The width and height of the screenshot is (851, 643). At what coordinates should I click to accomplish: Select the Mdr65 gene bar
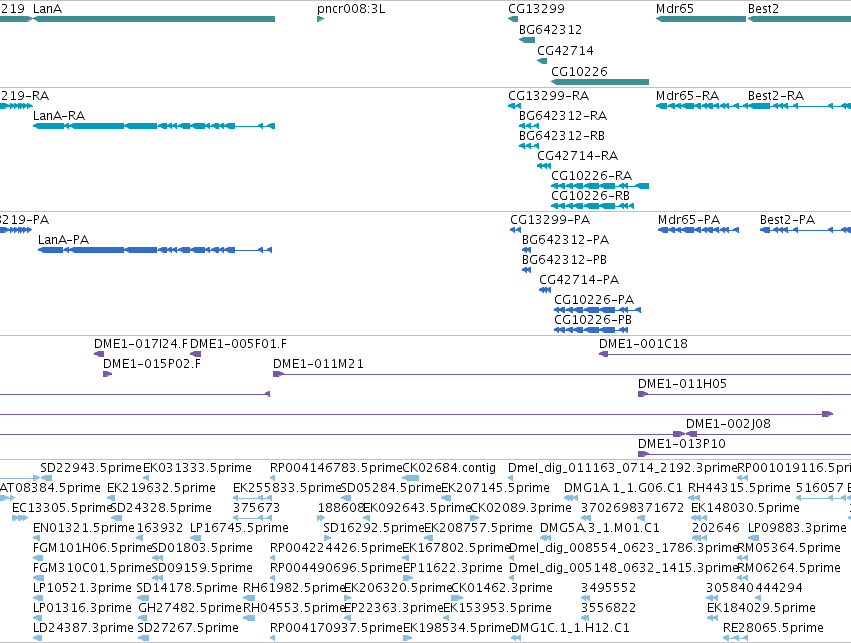[x=701, y=19]
